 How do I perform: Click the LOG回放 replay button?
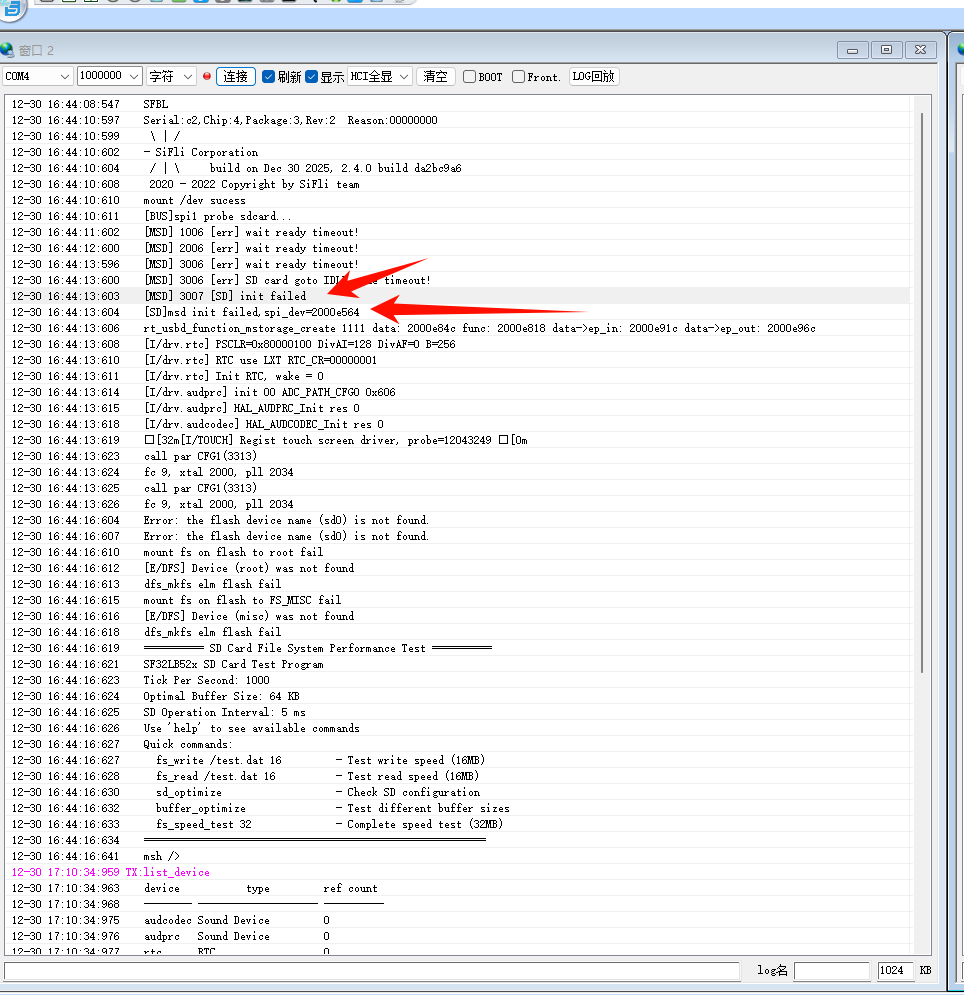(593, 76)
